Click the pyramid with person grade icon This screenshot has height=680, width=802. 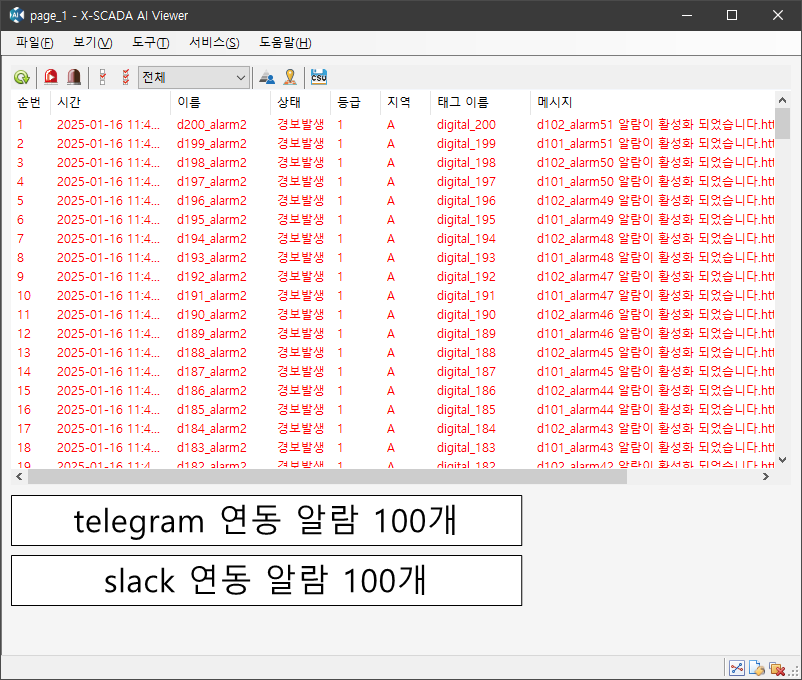pos(266,77)
